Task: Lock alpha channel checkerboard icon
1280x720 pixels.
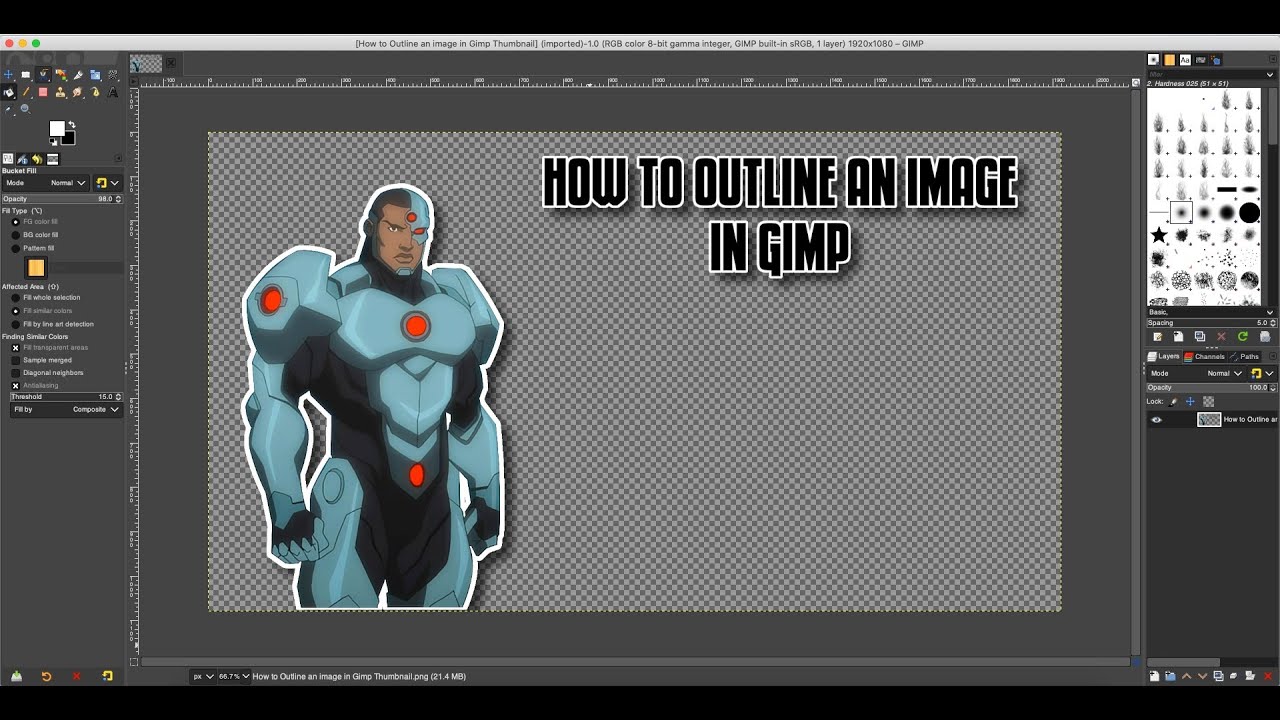Action: pyautogui.click(x=1208, y=402)
